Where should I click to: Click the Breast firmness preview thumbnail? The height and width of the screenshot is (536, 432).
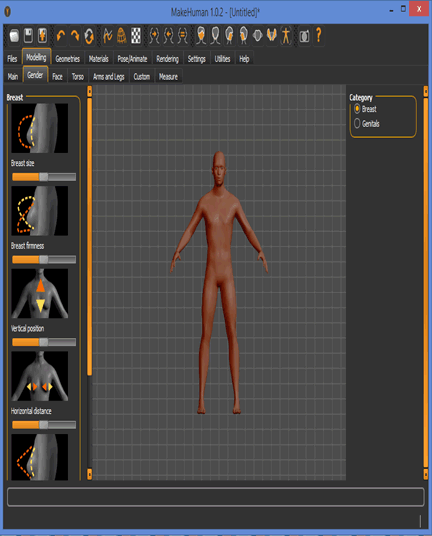40,211
